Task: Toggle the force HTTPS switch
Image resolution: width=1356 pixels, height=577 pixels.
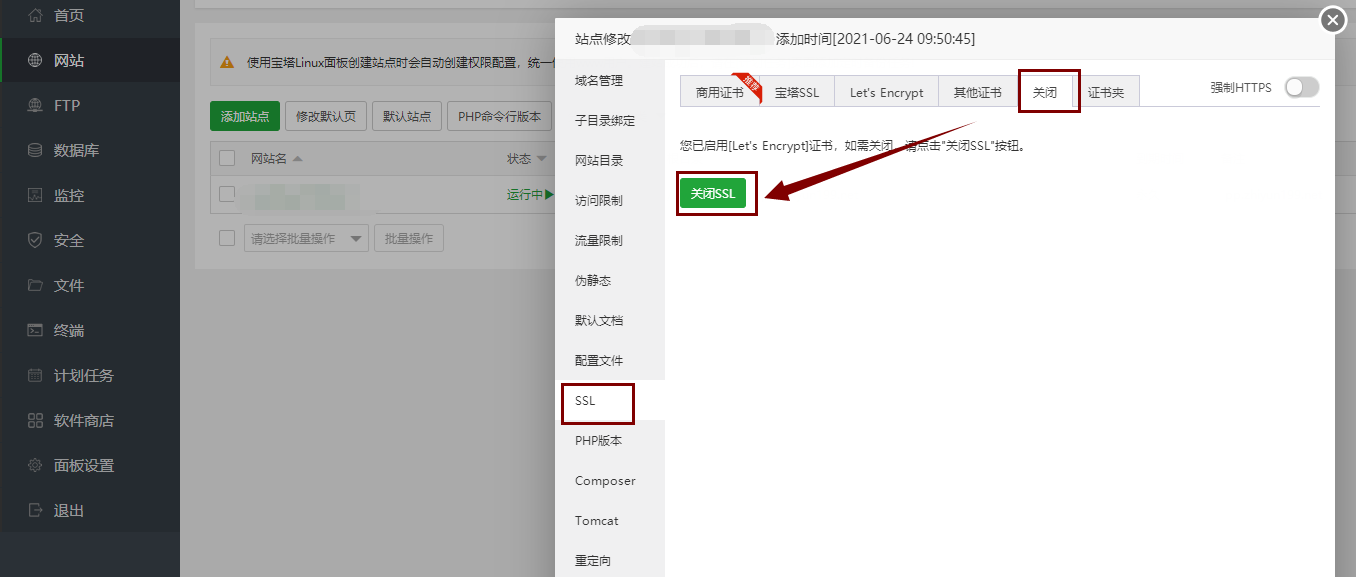Action: coord(1301,88)
